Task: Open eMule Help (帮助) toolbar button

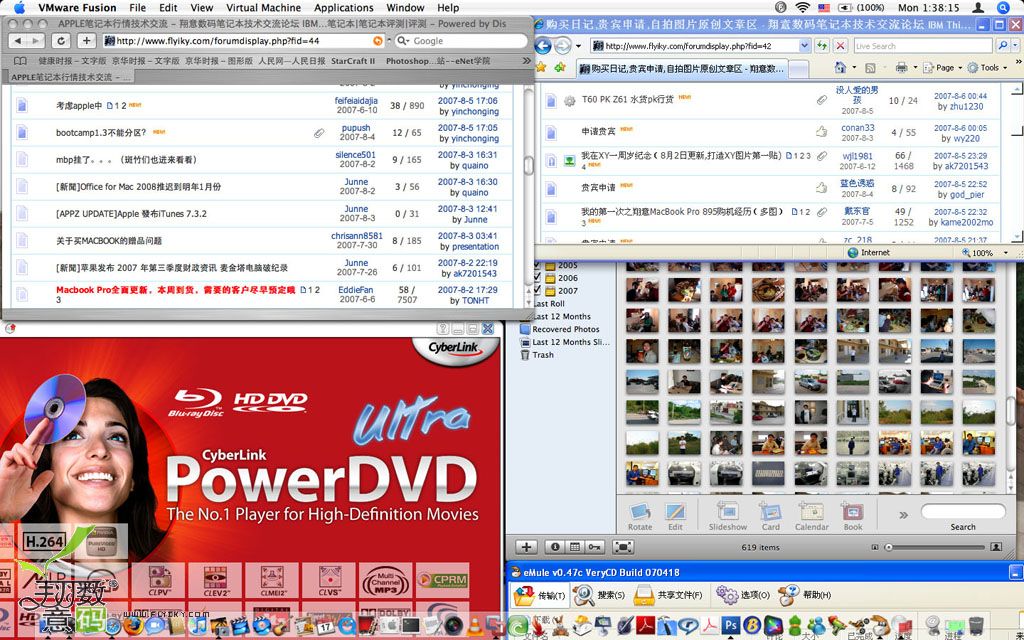Action: tap(805, 595)
